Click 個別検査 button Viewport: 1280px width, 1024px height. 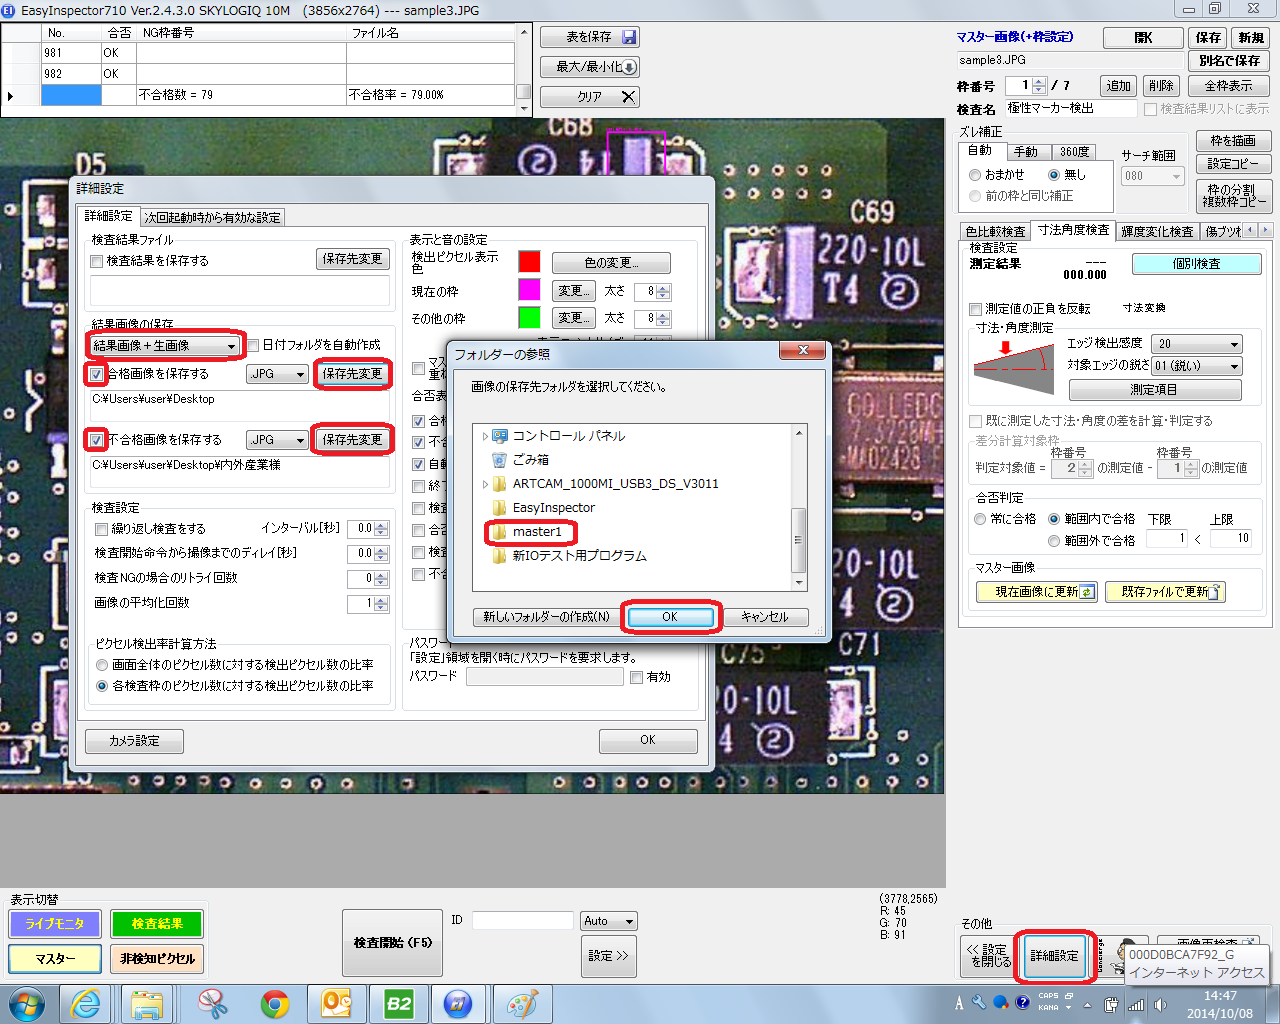click(x=1196, y=264)
